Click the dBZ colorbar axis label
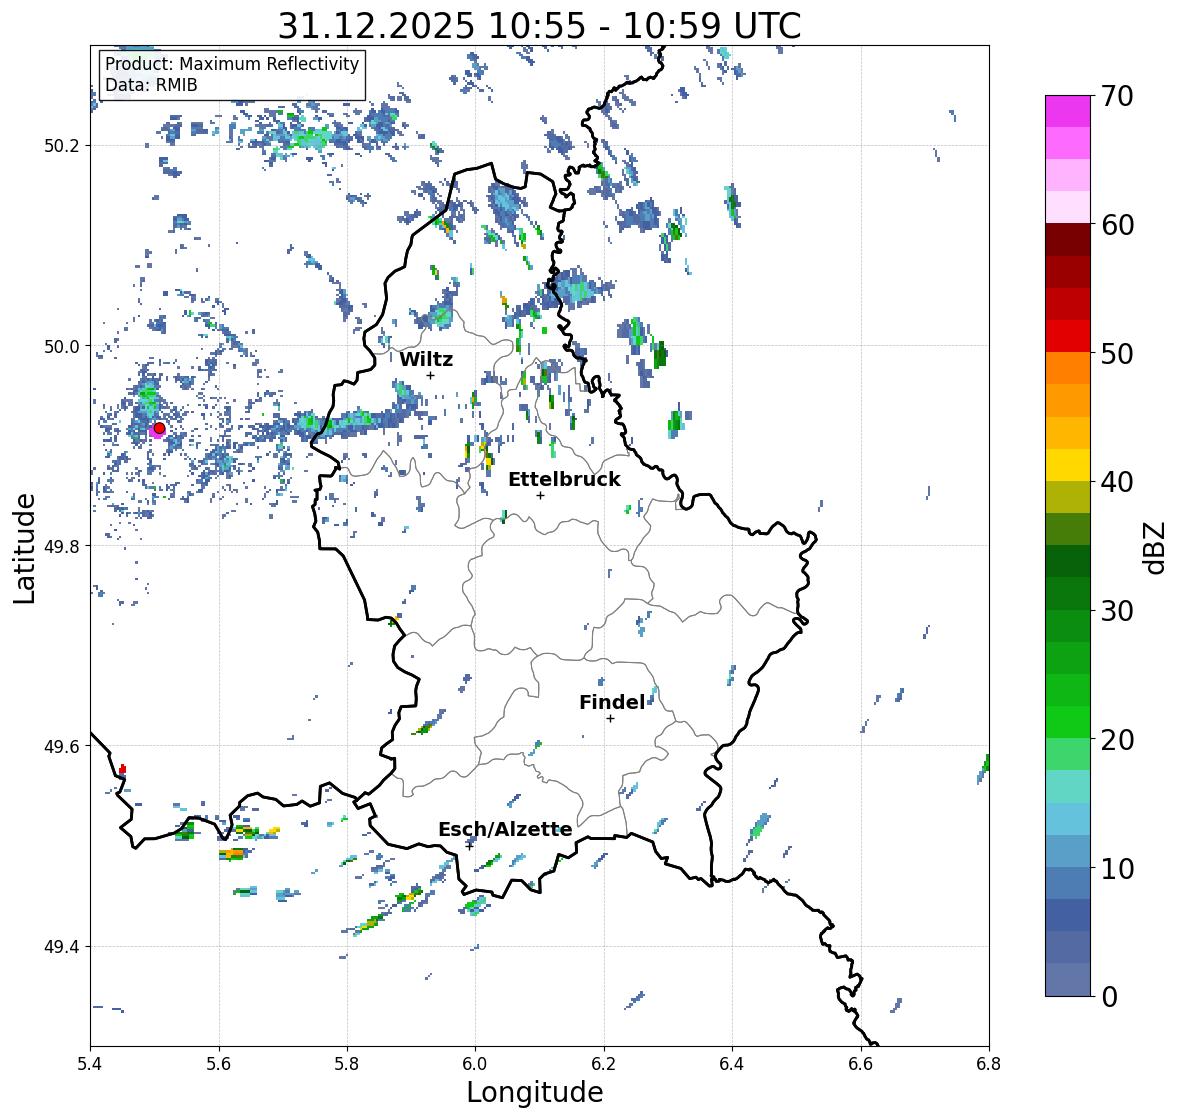Viewport: 1179px width, 1117px height. (x=1156, y=547)
